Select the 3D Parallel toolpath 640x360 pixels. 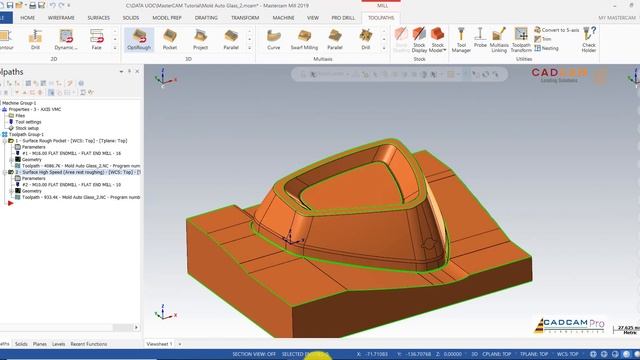[231, 40]
